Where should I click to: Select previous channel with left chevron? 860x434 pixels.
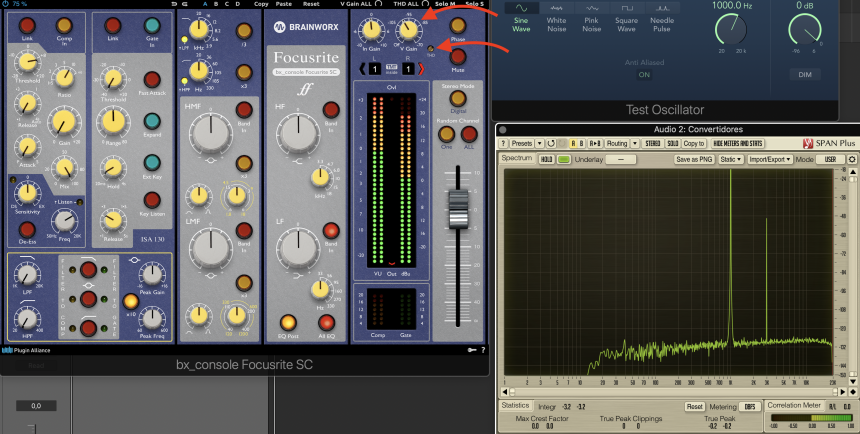pos(363,69)
